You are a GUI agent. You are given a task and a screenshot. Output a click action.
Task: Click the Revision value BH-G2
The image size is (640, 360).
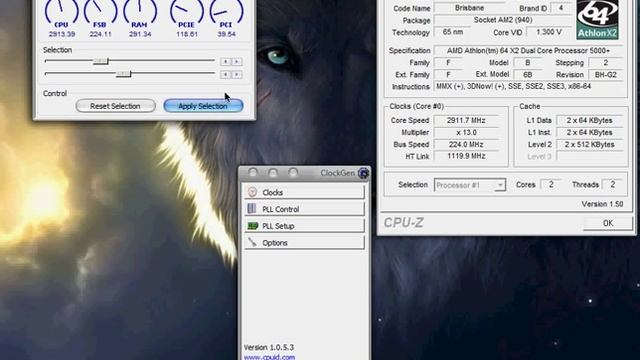coord(606,75)
